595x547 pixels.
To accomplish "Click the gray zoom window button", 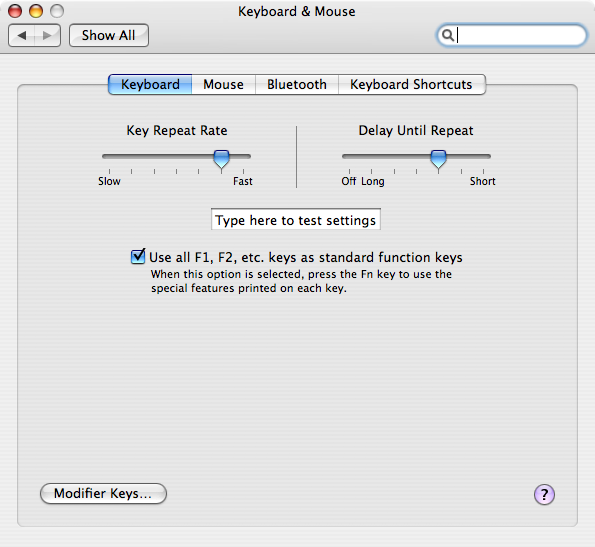I will [57, 11].
